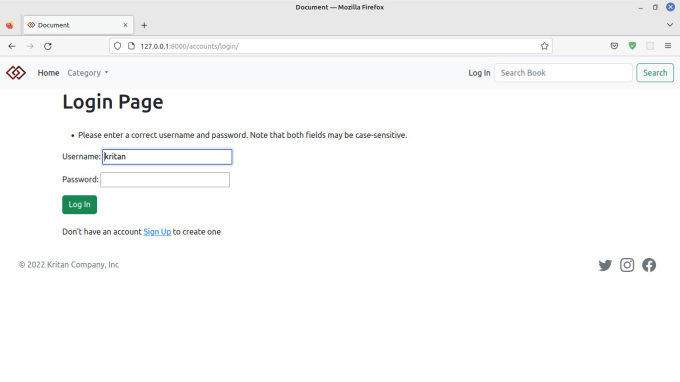Screen dimensions: 680x382
Task: List all tabs chevron button
Action: point(670,25)
